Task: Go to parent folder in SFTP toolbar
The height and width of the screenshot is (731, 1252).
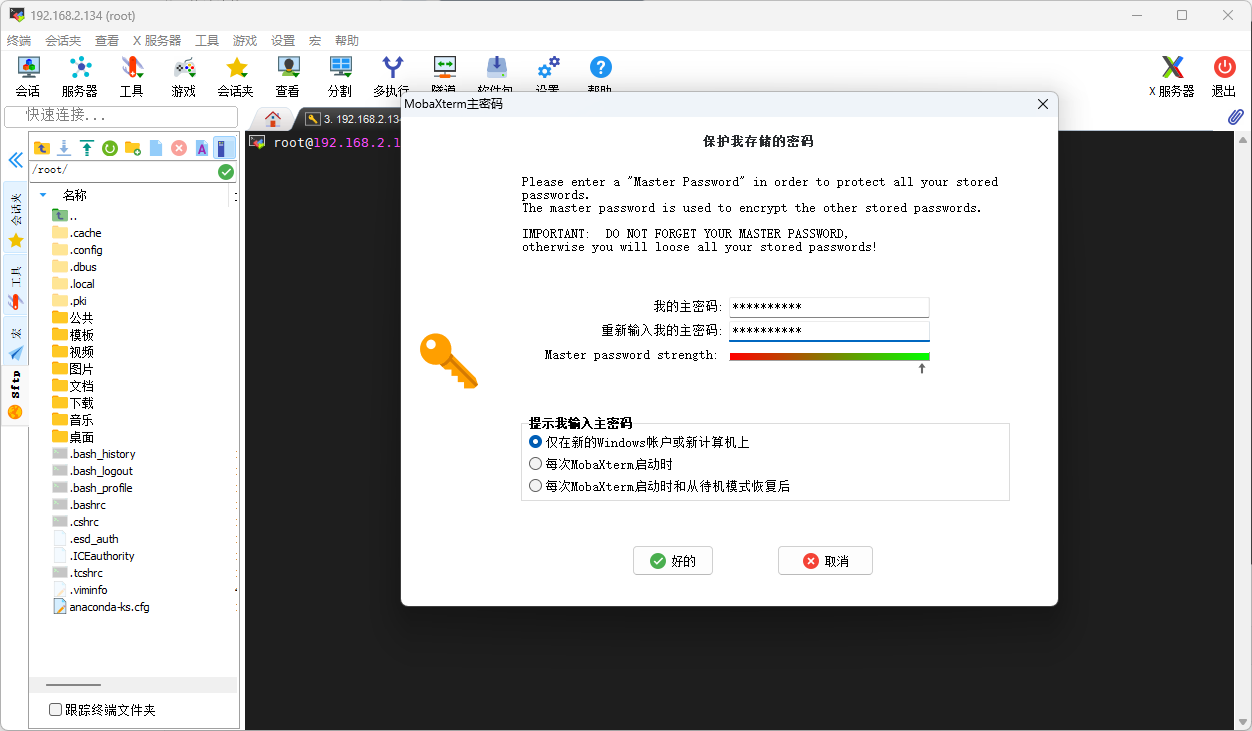Action: point(41,148)
